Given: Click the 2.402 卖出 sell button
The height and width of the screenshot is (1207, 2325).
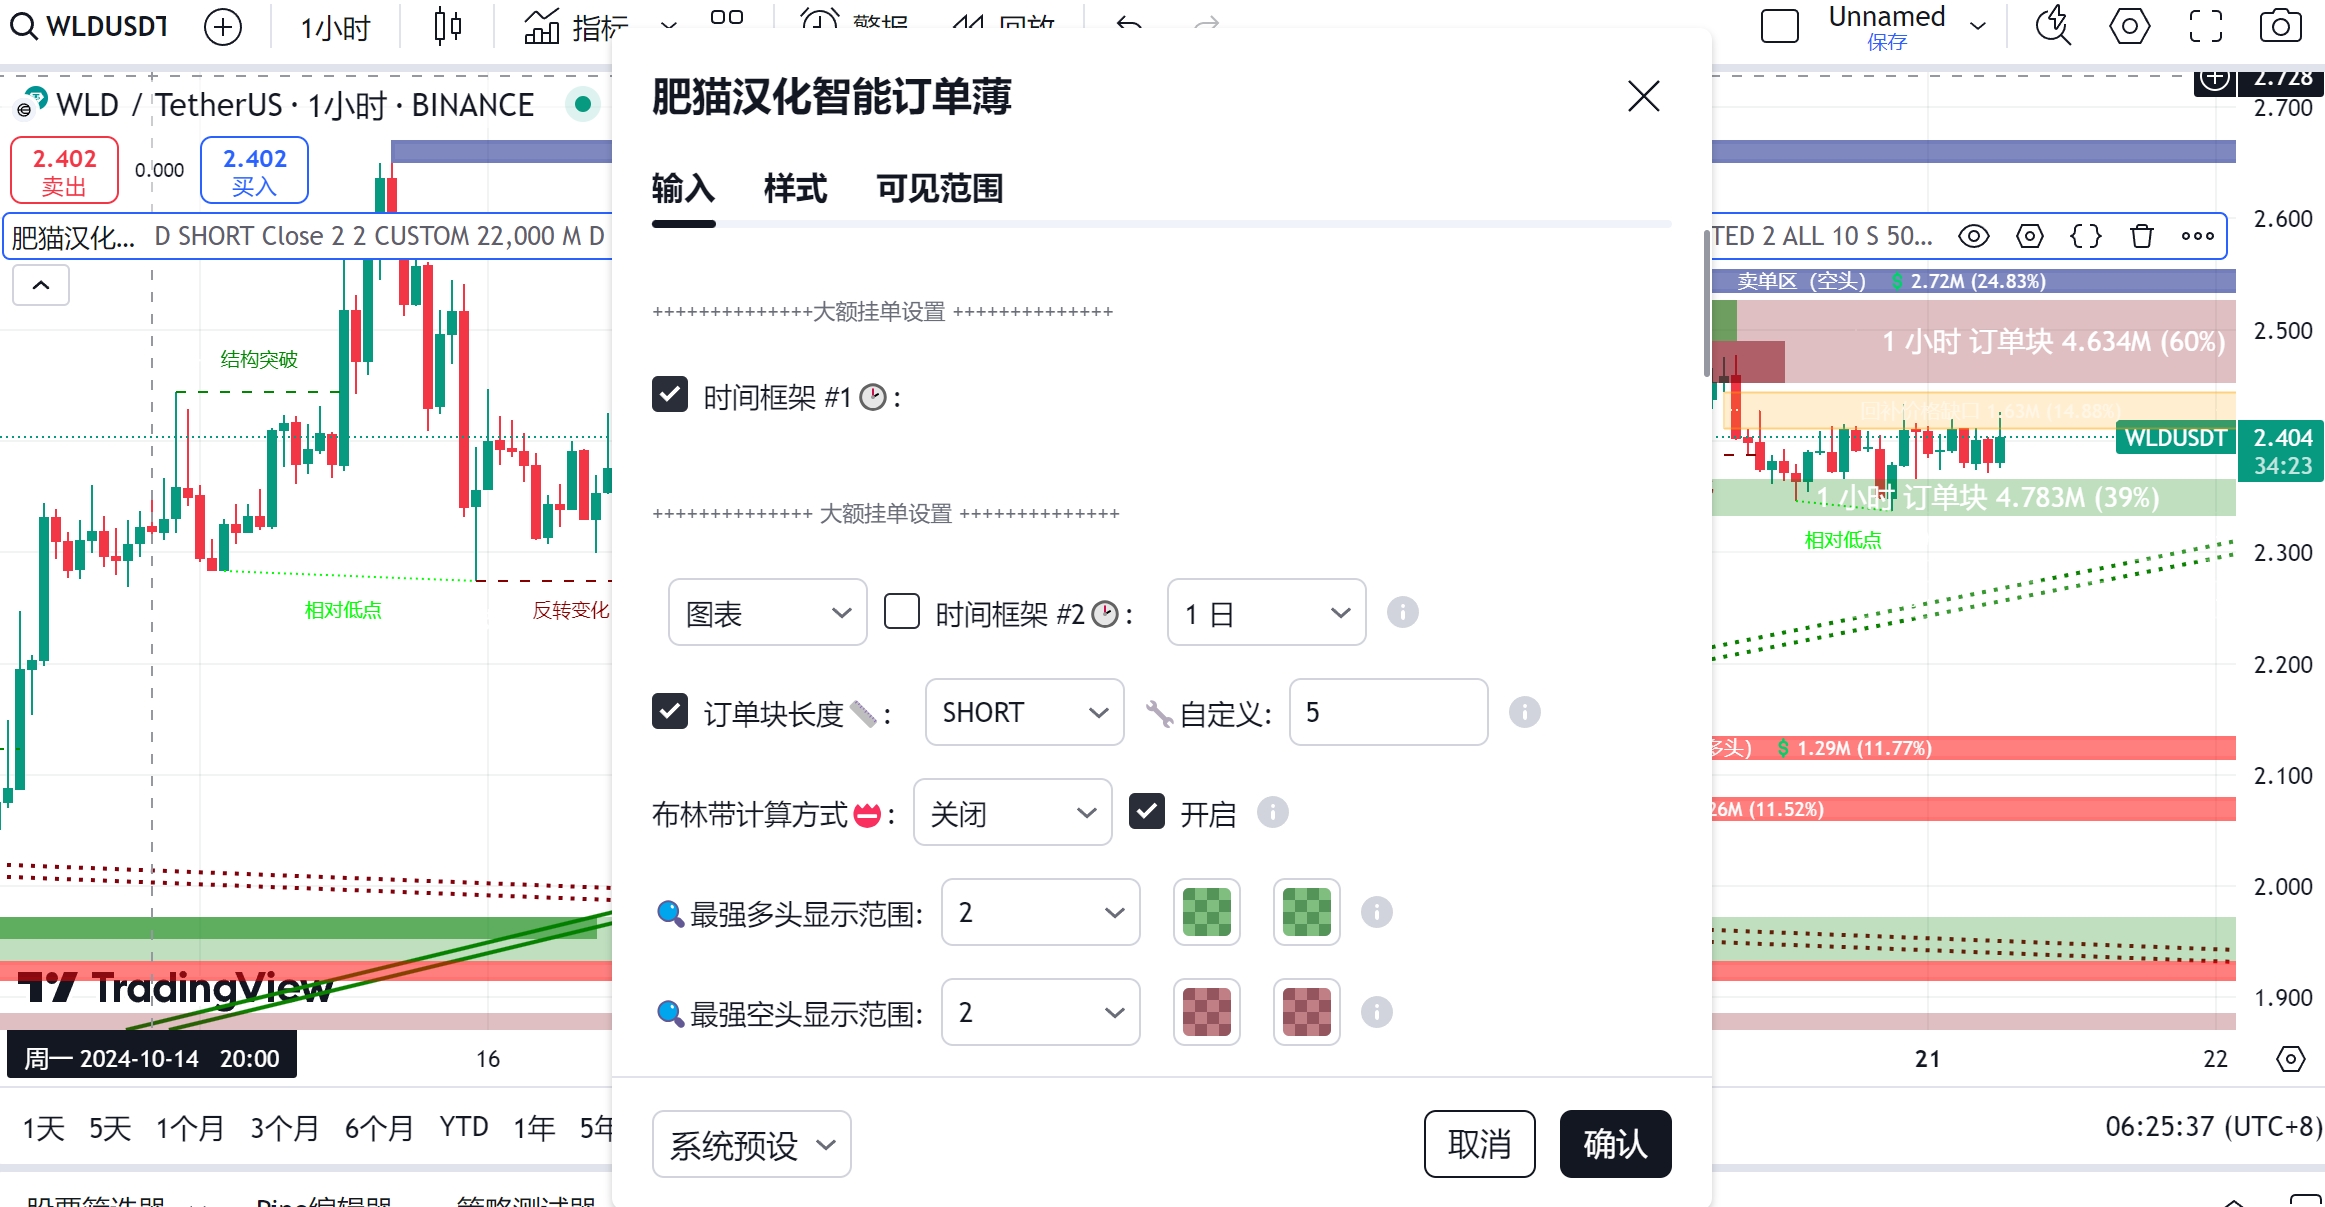Looking at the screenshot, I should (x=64, y=171).
